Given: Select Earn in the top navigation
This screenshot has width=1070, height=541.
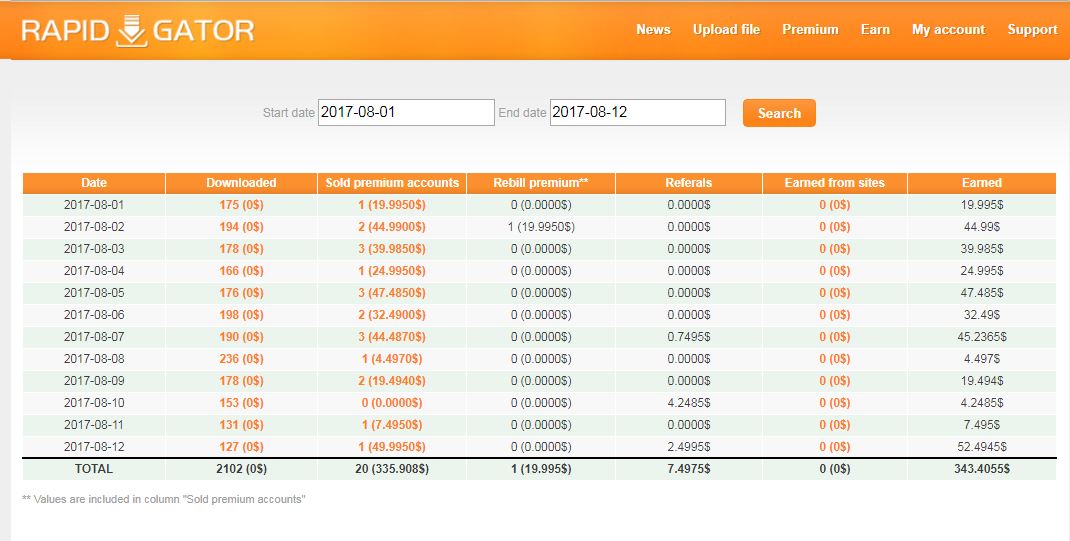Looking at the screenshot, I should tap(875, 30).
